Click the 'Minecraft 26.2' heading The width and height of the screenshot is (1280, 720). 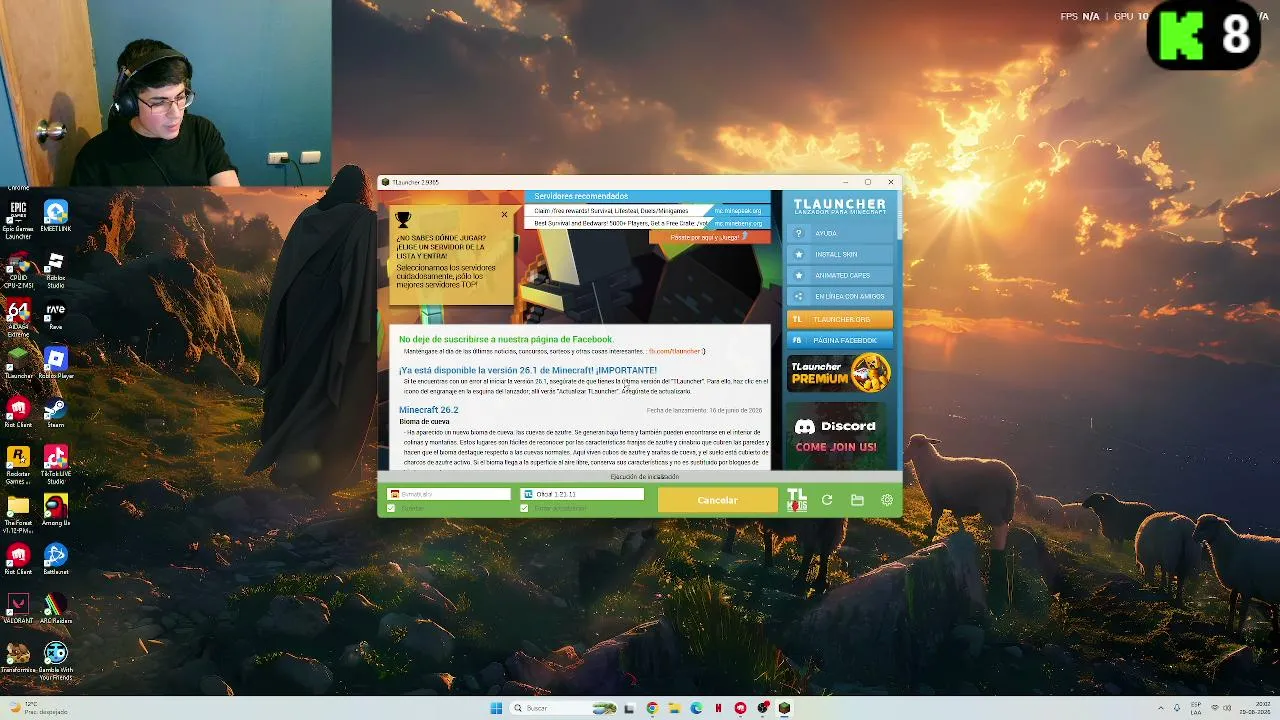tap(428, 410)
